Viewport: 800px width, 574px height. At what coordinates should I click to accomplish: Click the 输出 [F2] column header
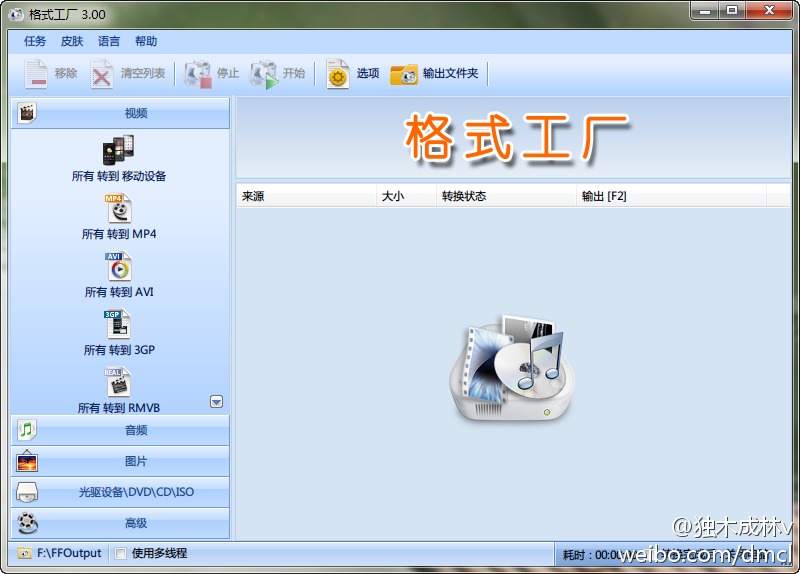pos(671,196)
